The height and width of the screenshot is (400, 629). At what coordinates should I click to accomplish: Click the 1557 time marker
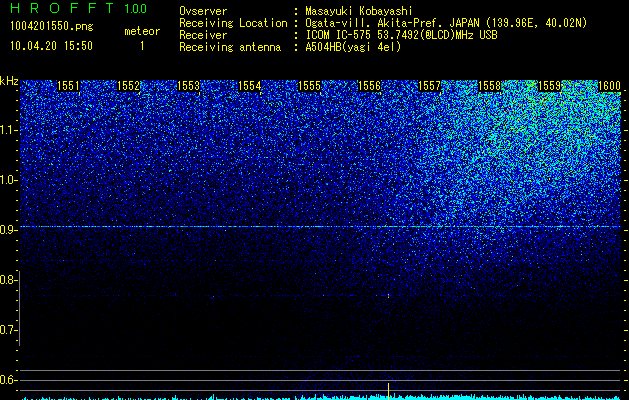[x=429, y=86]
